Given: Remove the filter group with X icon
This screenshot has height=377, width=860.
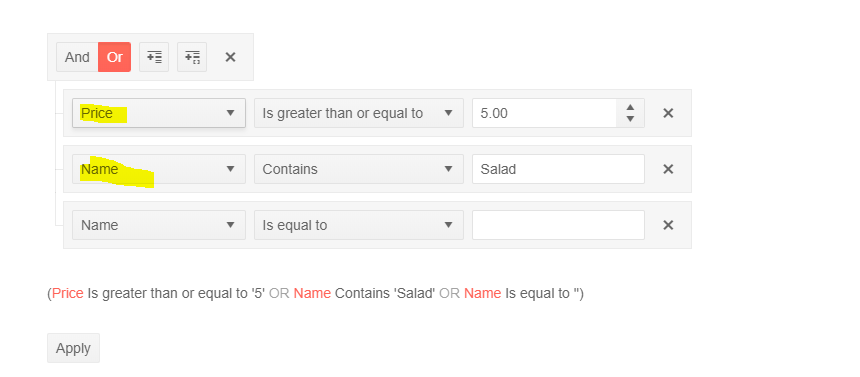Looking at the screenshot, I should 230,57.
